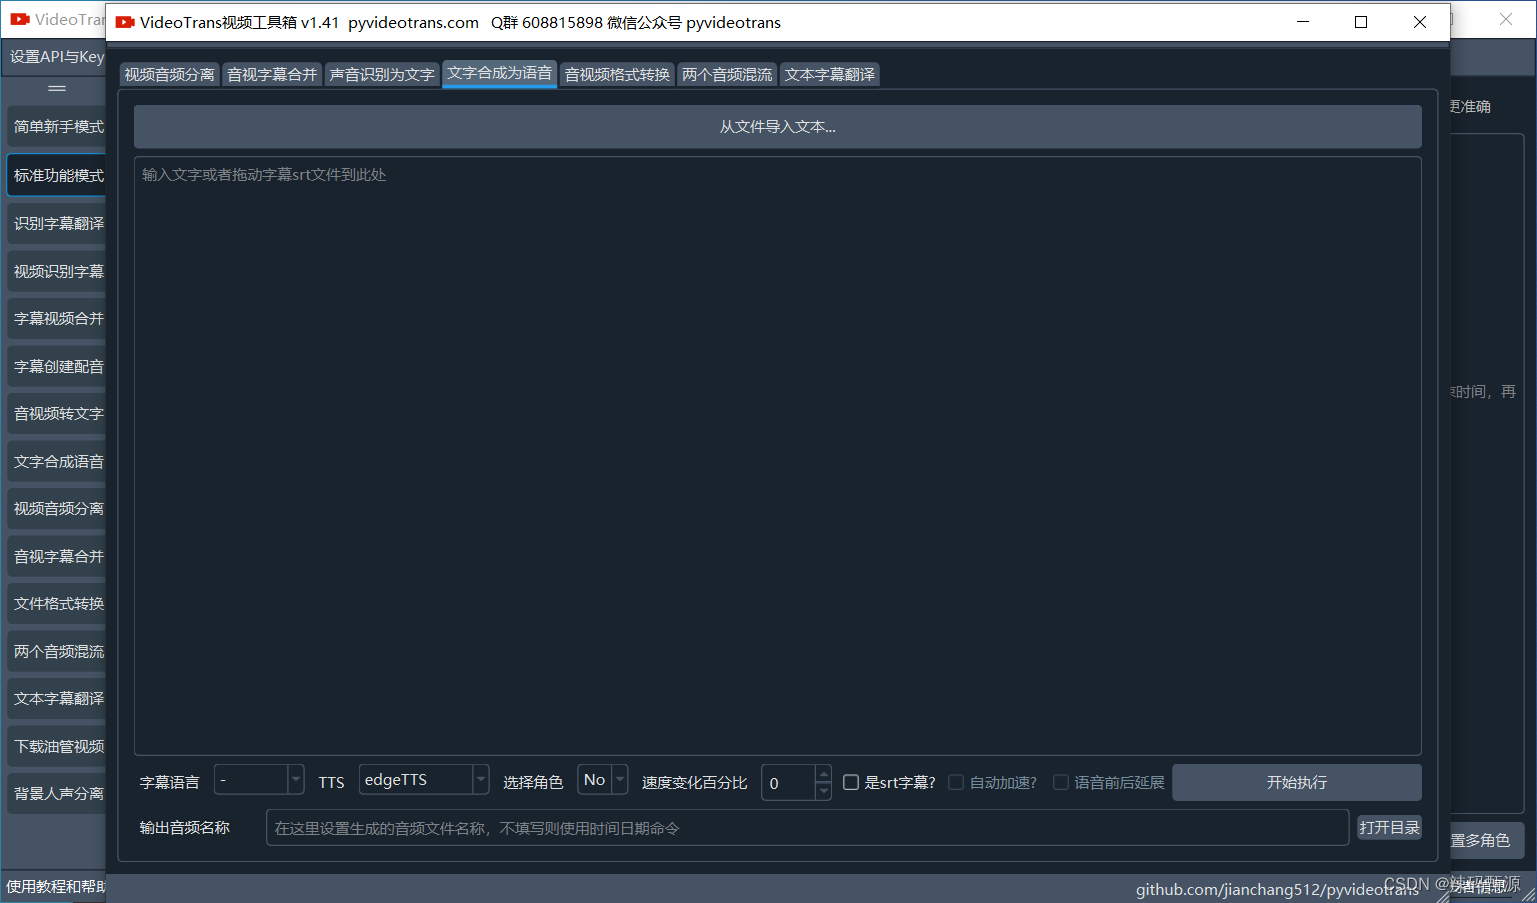
Task: Decrease speed percentage with down arrow
Action: 823,791
